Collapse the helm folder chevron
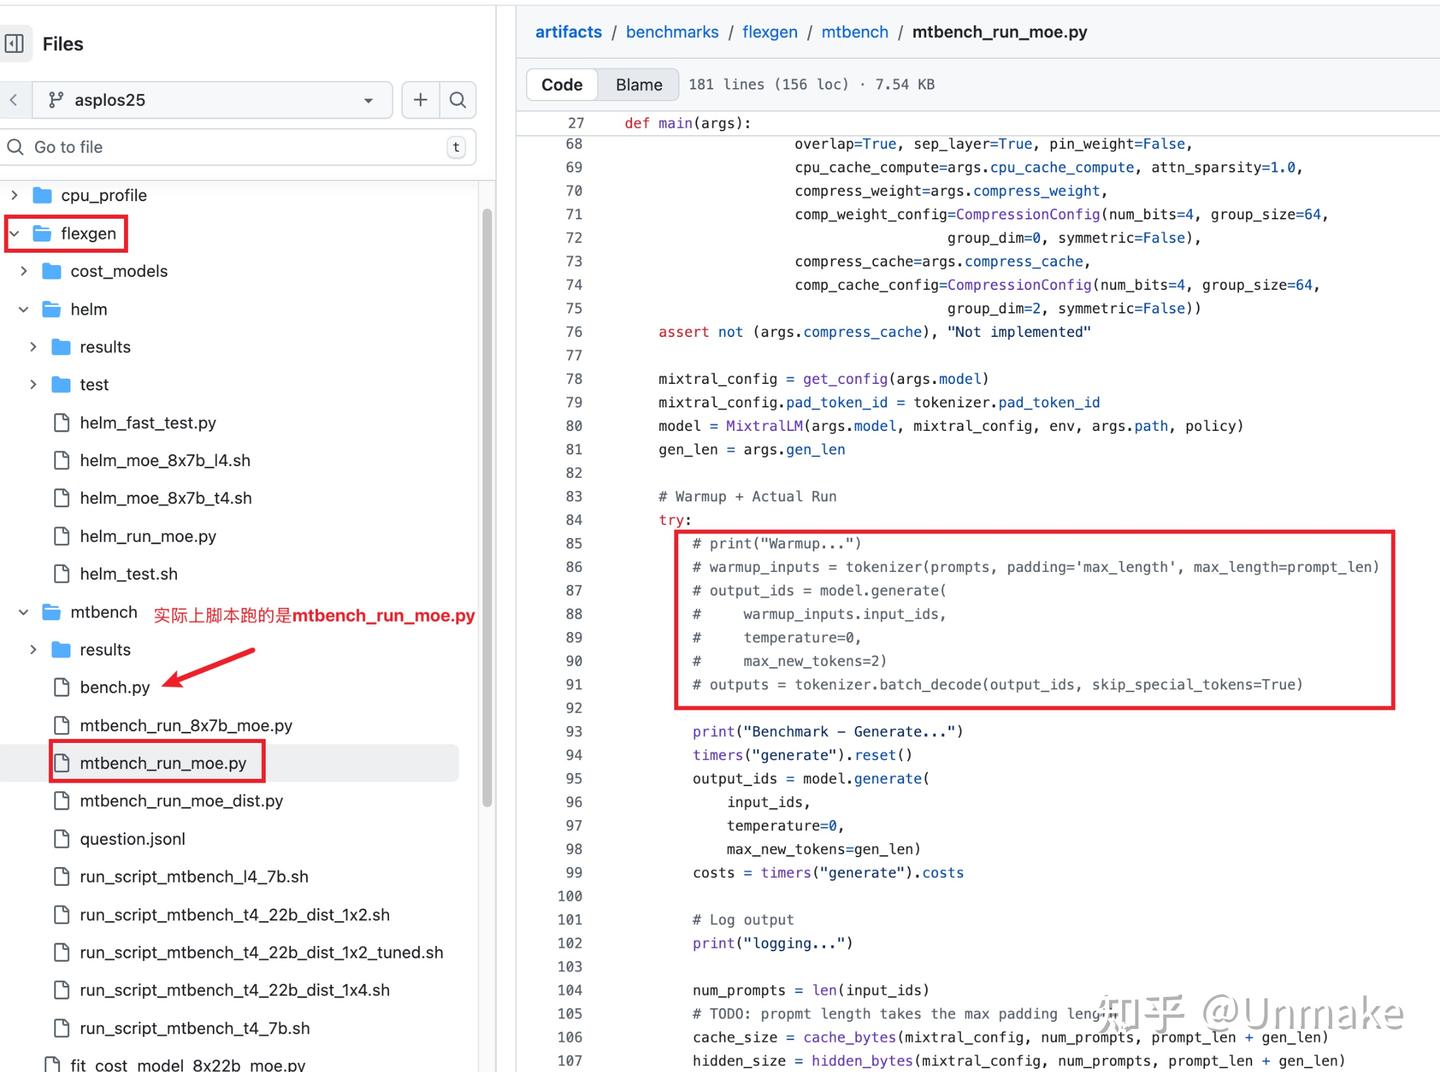 point(24,309)
